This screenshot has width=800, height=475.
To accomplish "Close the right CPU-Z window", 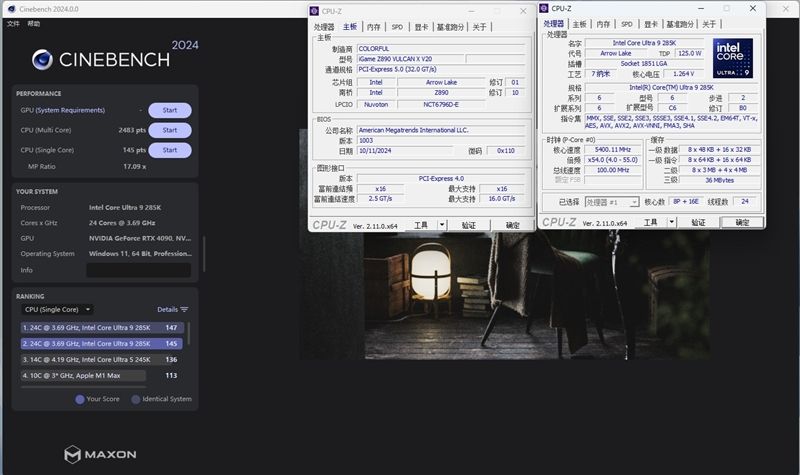I will coord(753,8).
